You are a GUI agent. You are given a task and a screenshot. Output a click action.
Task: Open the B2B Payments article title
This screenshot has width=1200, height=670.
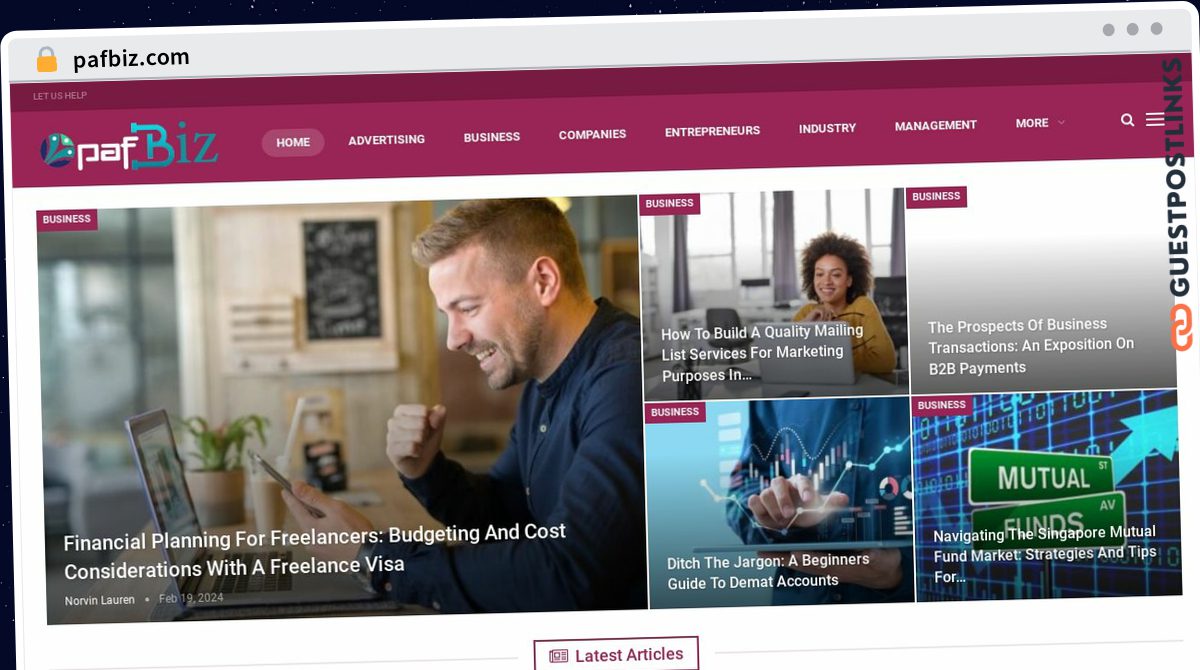(1031, 346)
